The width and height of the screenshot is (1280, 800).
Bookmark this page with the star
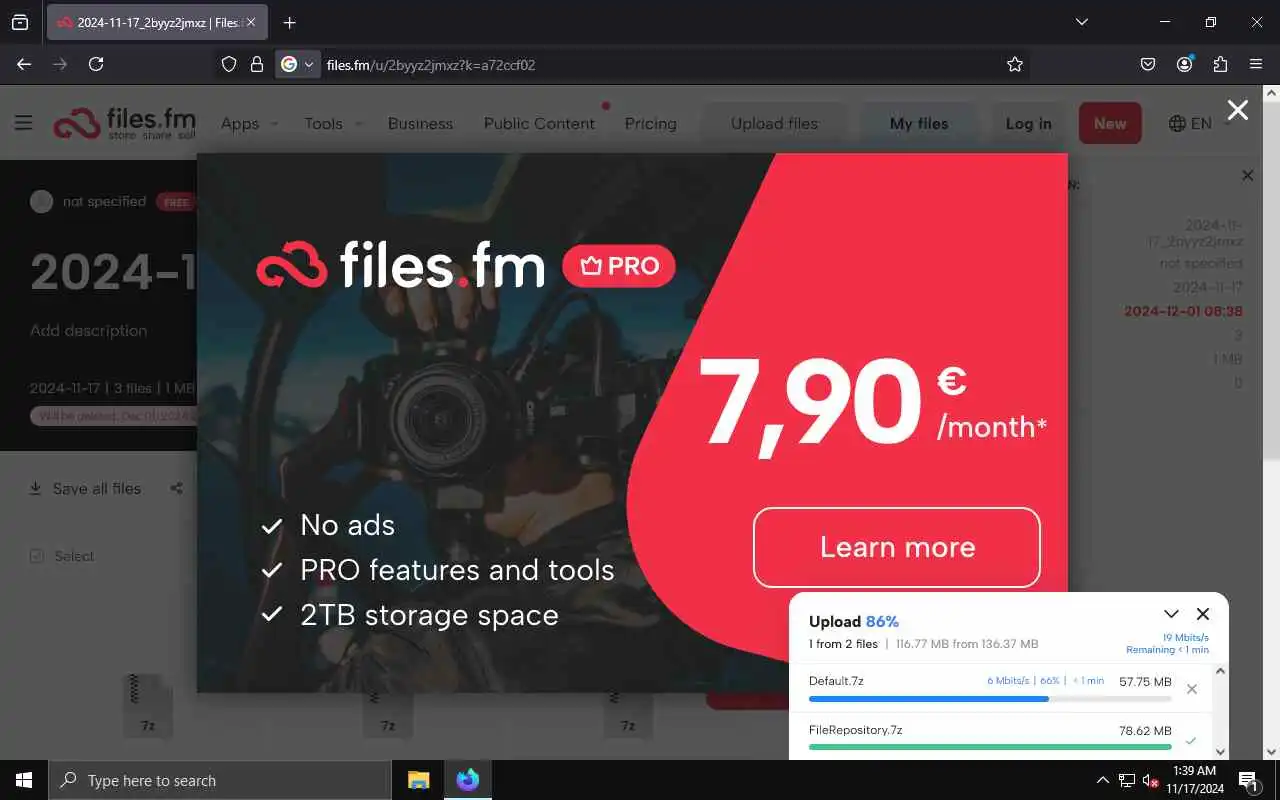pyautogui.click(x=1015, y=64)
